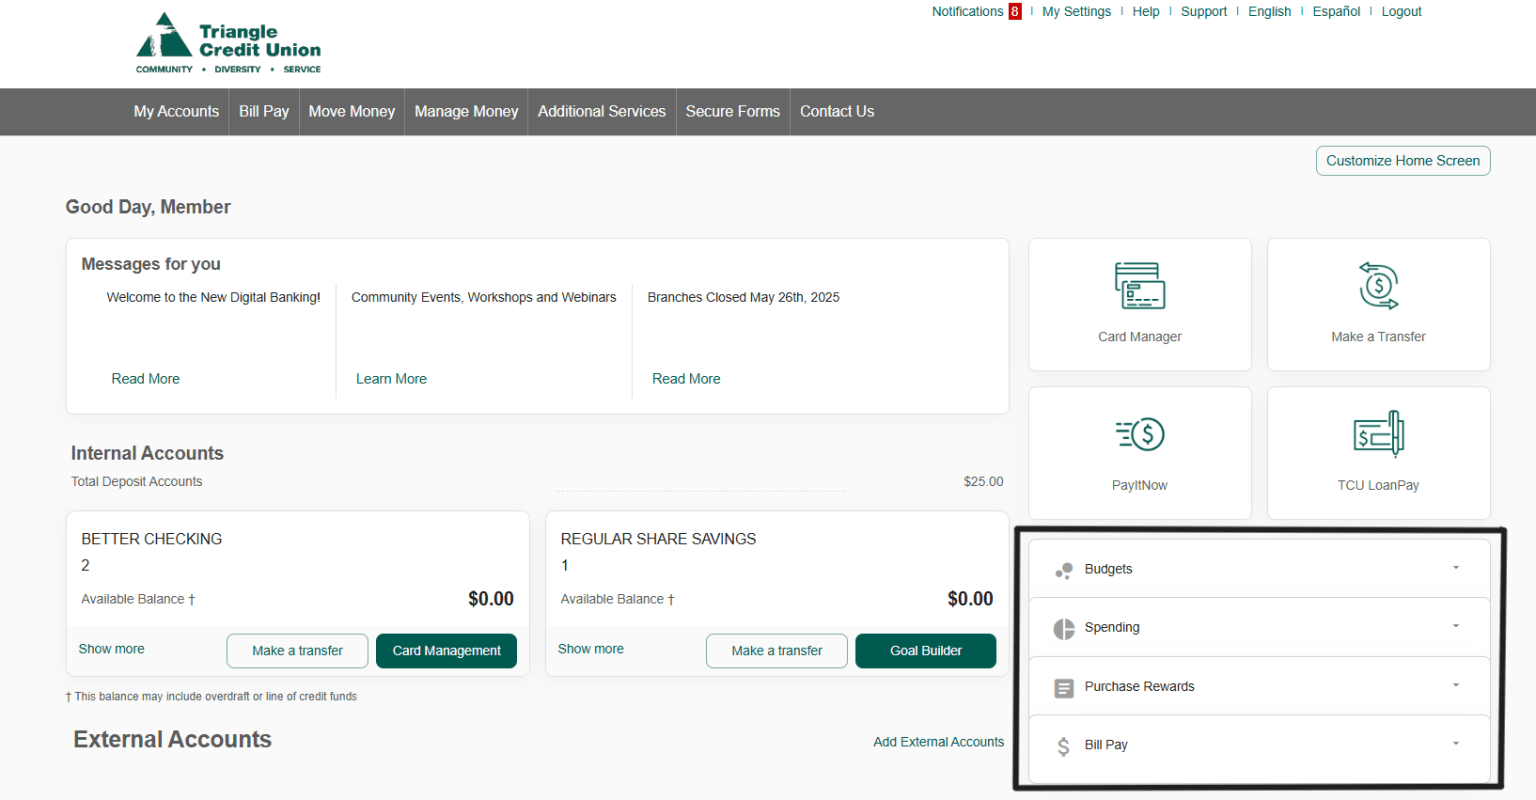1536x800 pixels.
Task: Click Add External Accounts link
Action: click(x=938, y=741)
